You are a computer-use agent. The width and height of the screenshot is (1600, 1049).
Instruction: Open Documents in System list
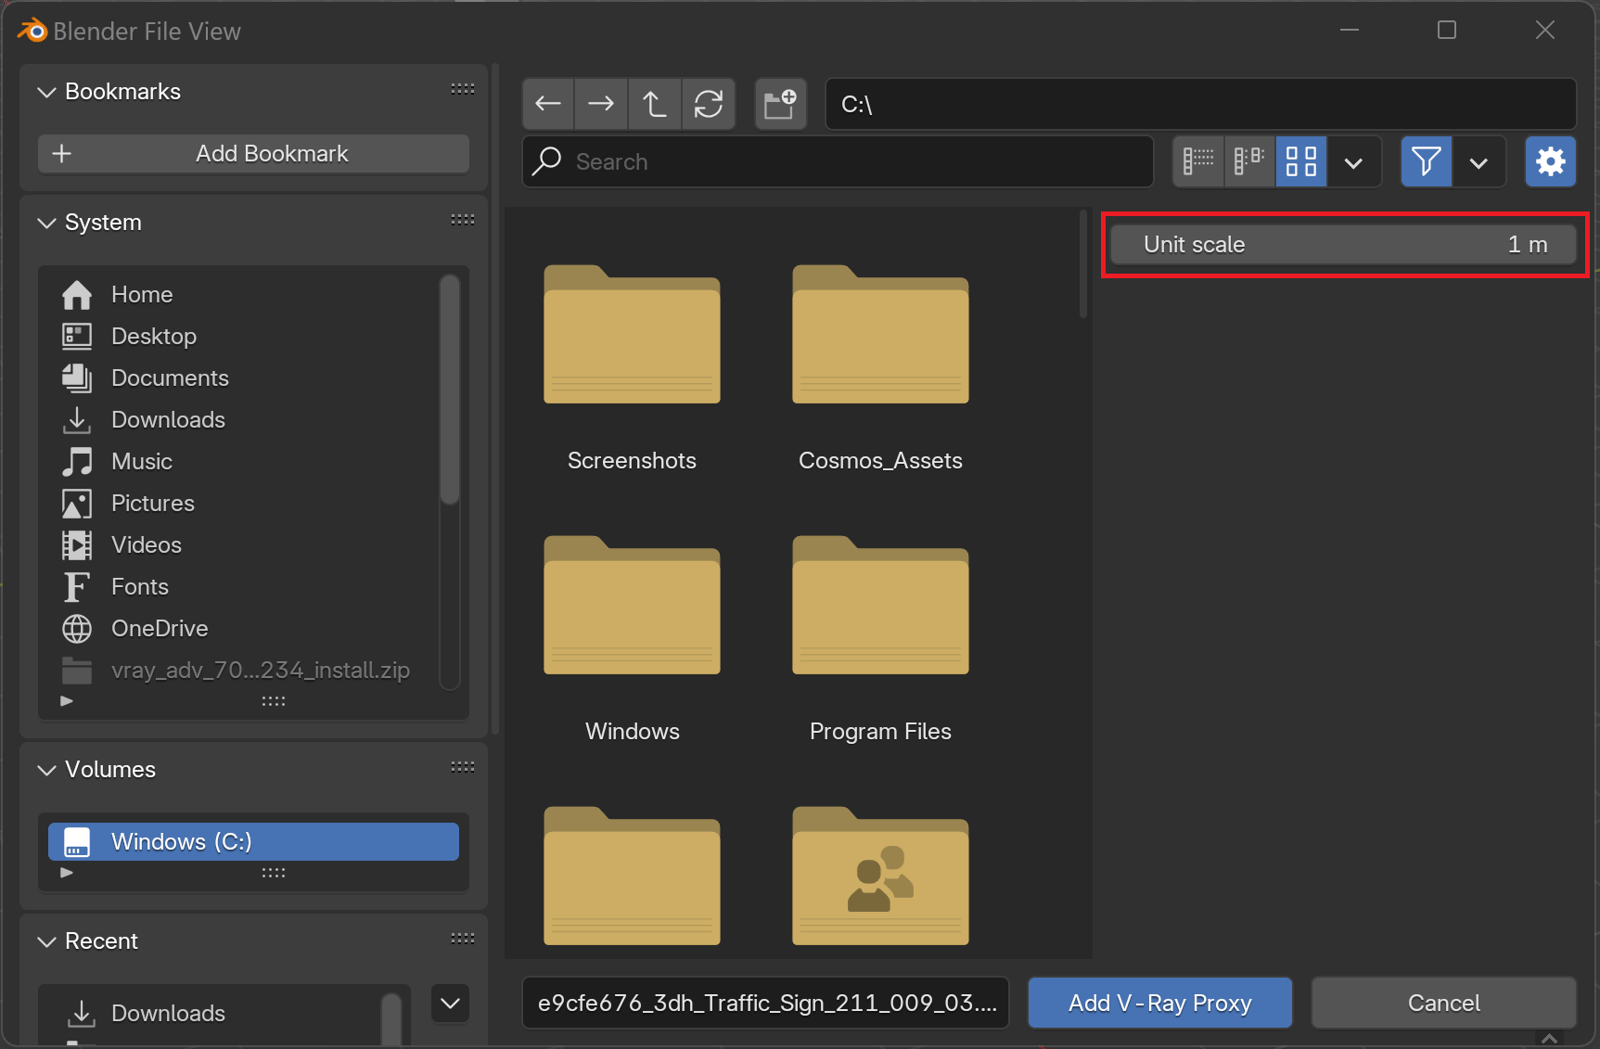244,378
